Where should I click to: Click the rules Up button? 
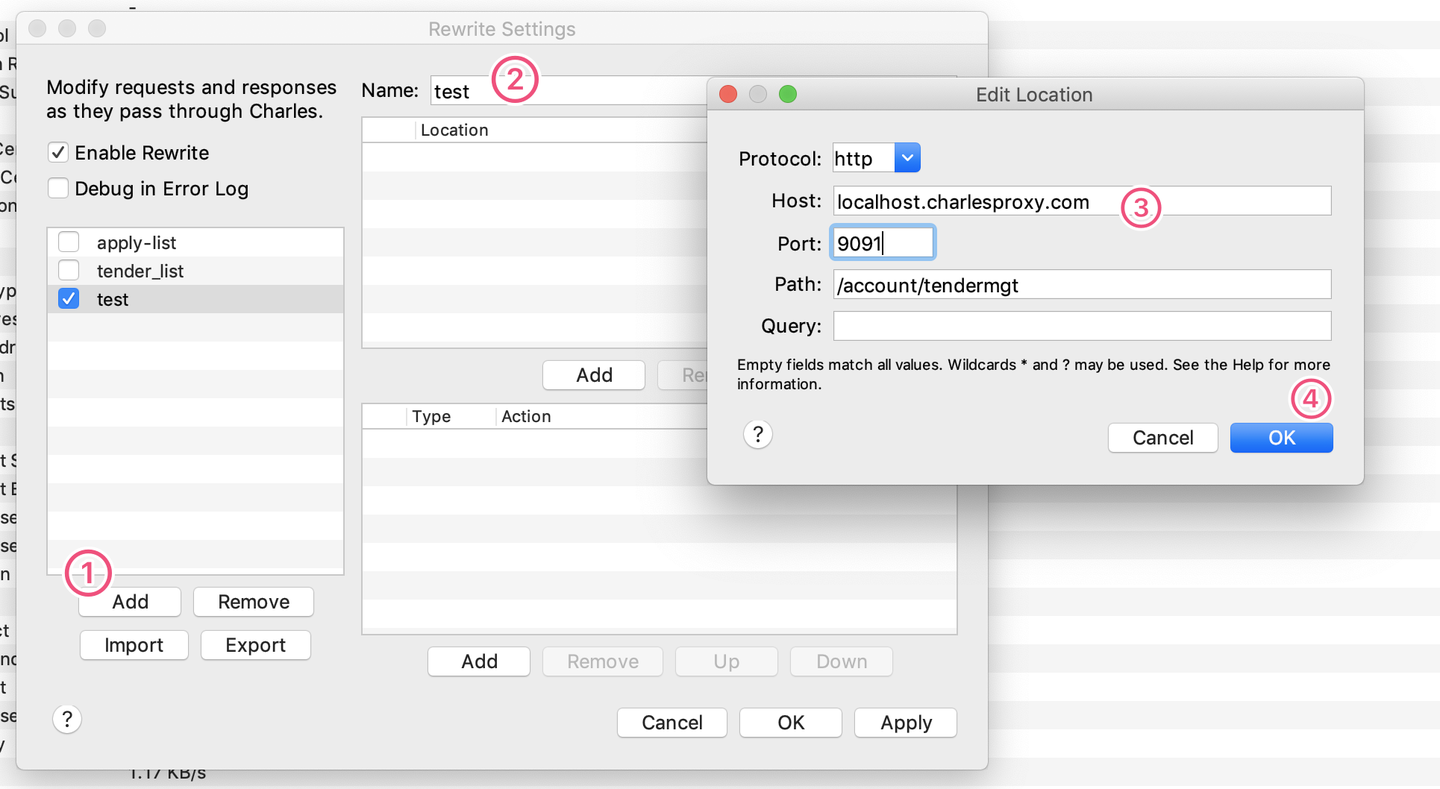click(726, 662)
